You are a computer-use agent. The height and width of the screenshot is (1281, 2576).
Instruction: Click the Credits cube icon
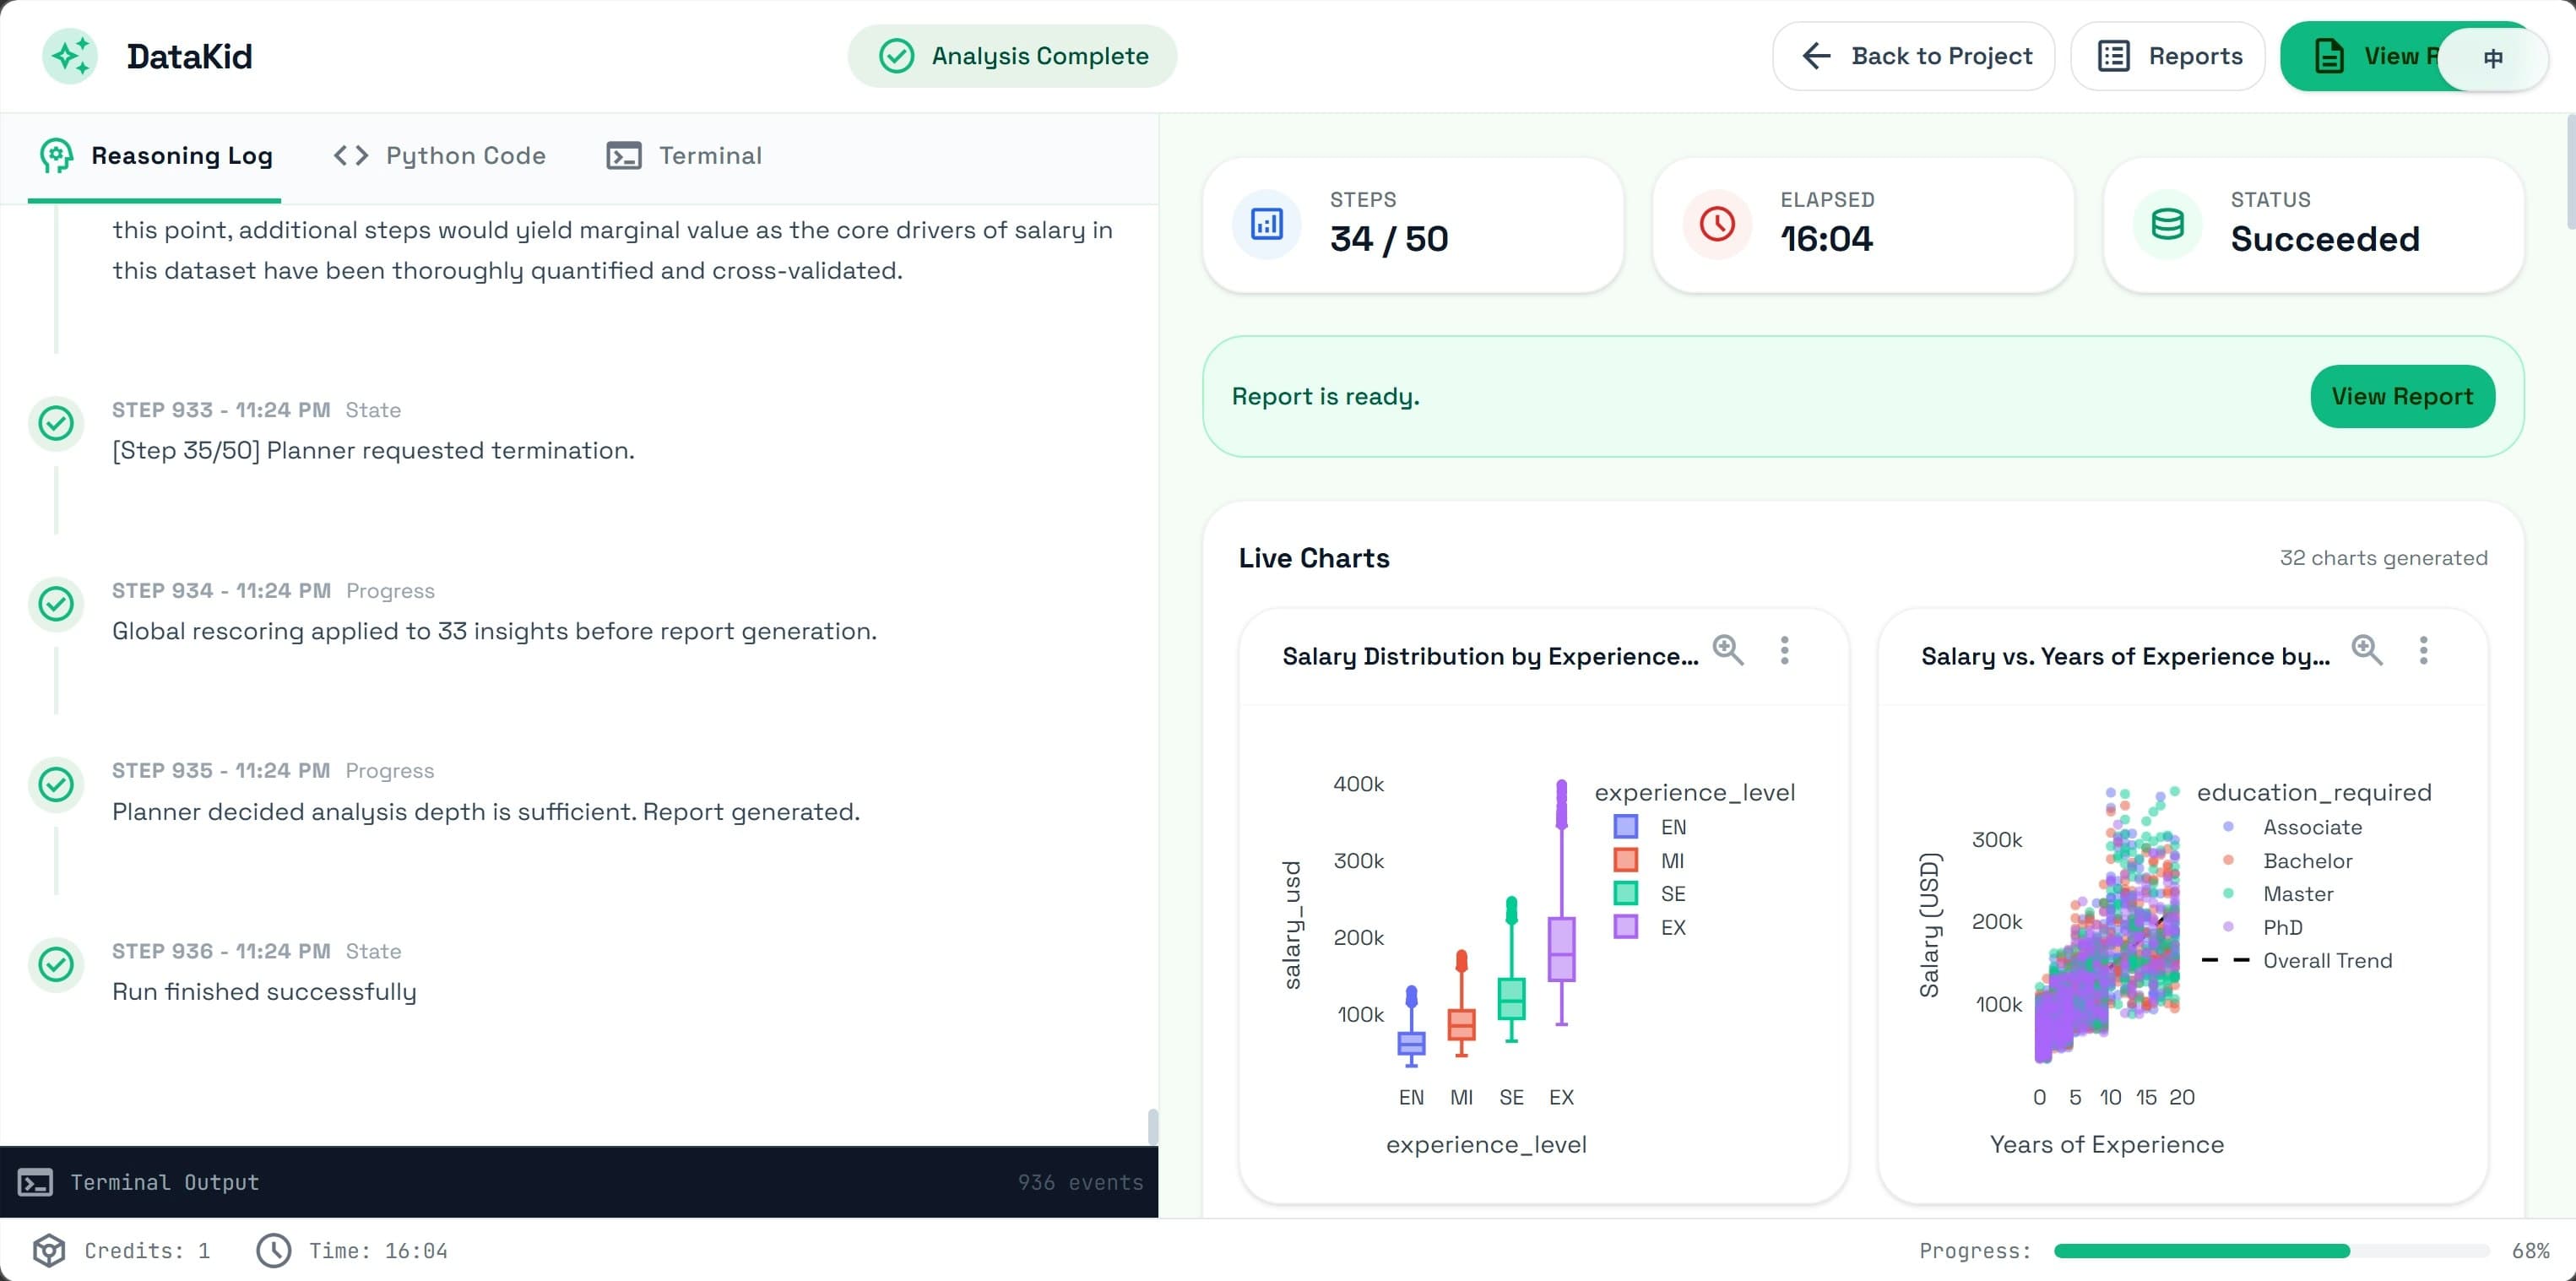[x=49, y=1250]
